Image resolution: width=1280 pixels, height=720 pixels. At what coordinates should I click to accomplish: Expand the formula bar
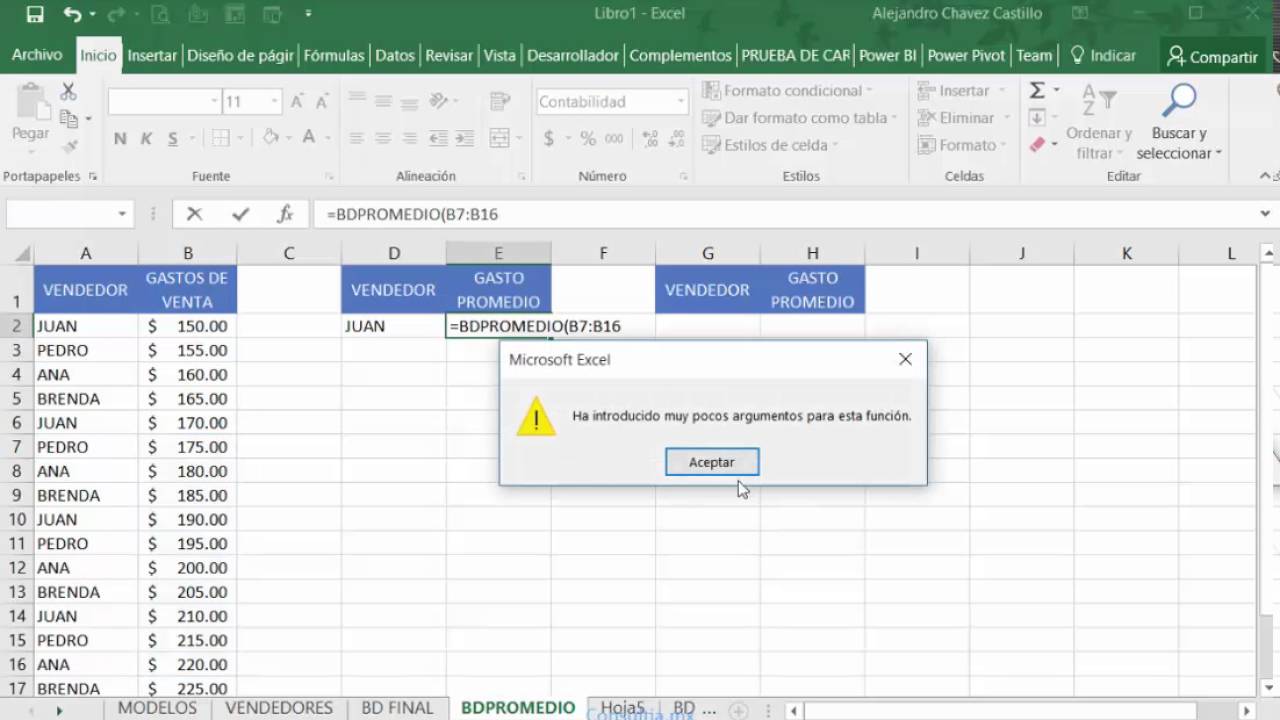[1266, 214]
